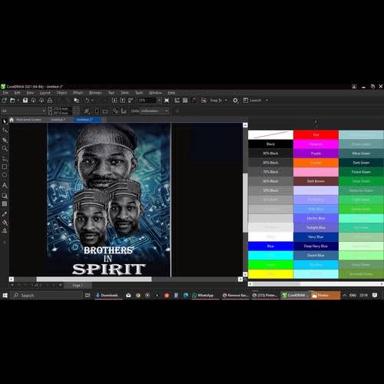The image size is (384, 384).
Task: Select the Ellipse tool
Action: coord(4,175)
